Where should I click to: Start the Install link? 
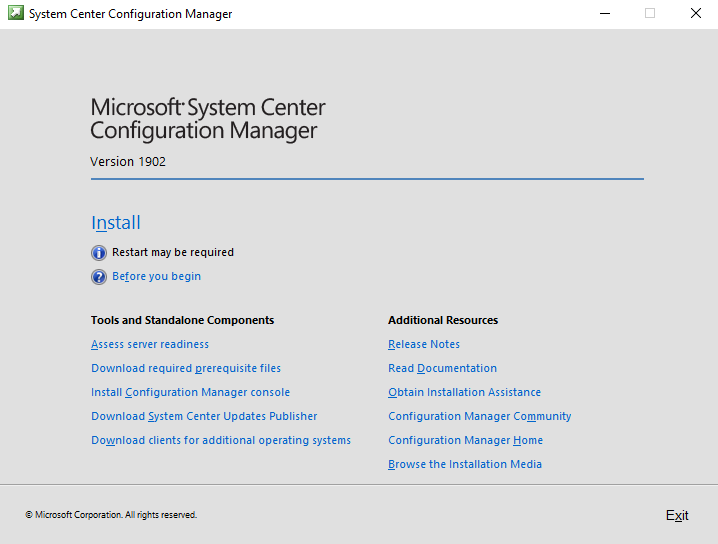tap(116, 223)
